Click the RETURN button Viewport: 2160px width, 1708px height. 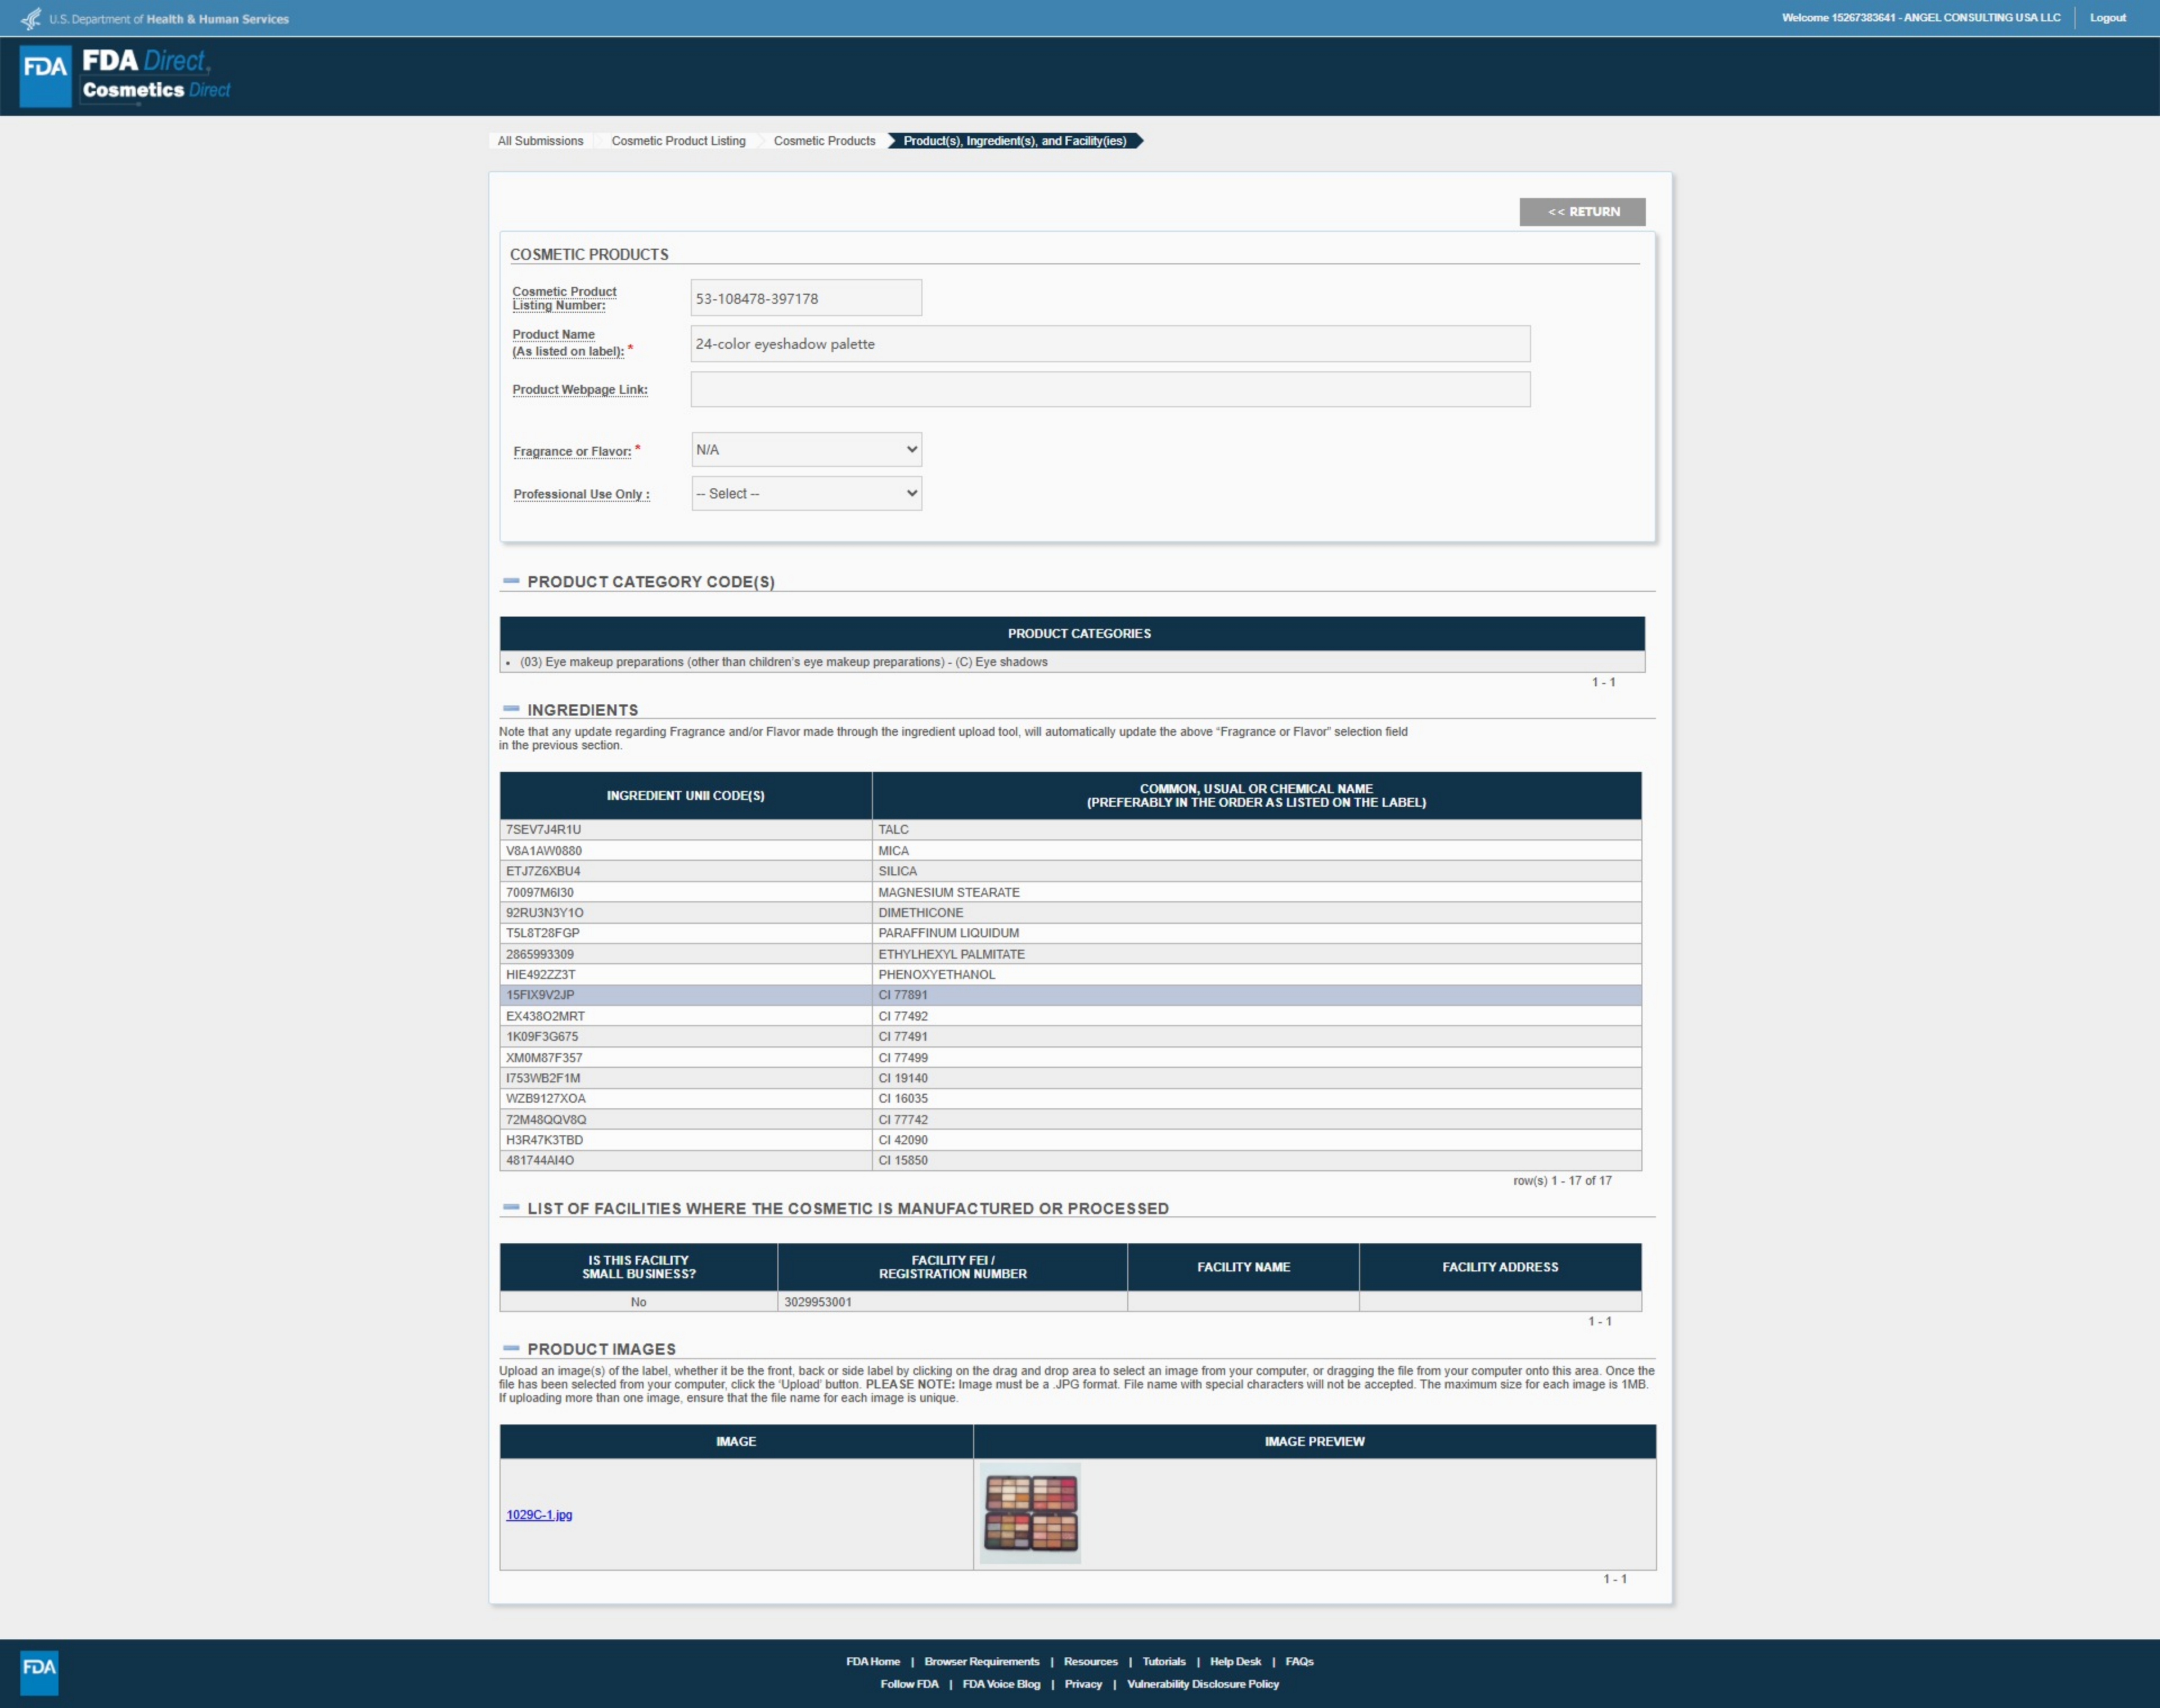(1582, 212)
